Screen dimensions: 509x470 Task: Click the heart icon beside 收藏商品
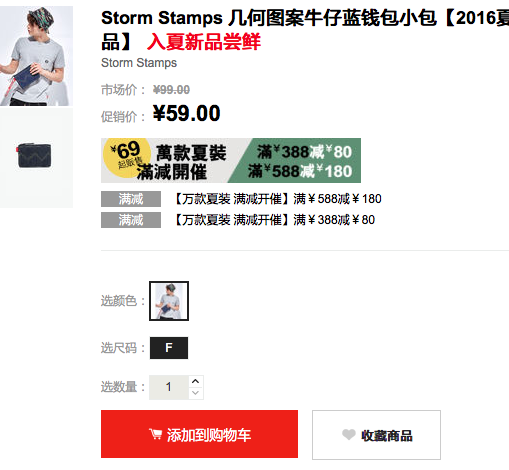(x=349, y=434)
